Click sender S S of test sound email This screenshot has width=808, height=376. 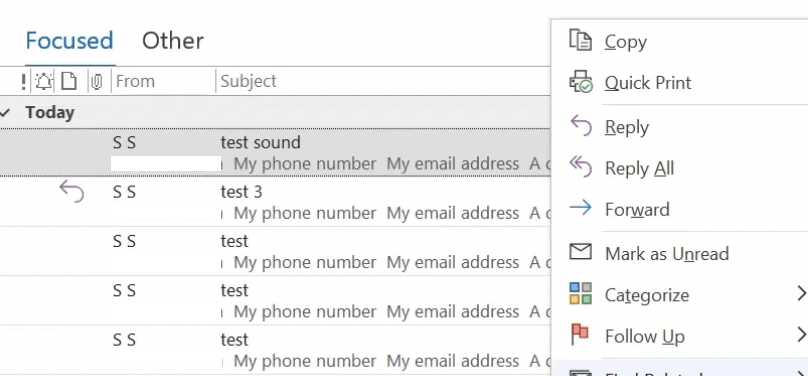click(x=124, y=143)
